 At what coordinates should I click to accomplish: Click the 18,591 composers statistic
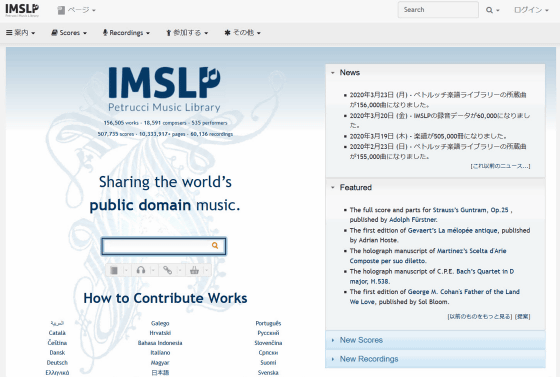tap(165, 123)
